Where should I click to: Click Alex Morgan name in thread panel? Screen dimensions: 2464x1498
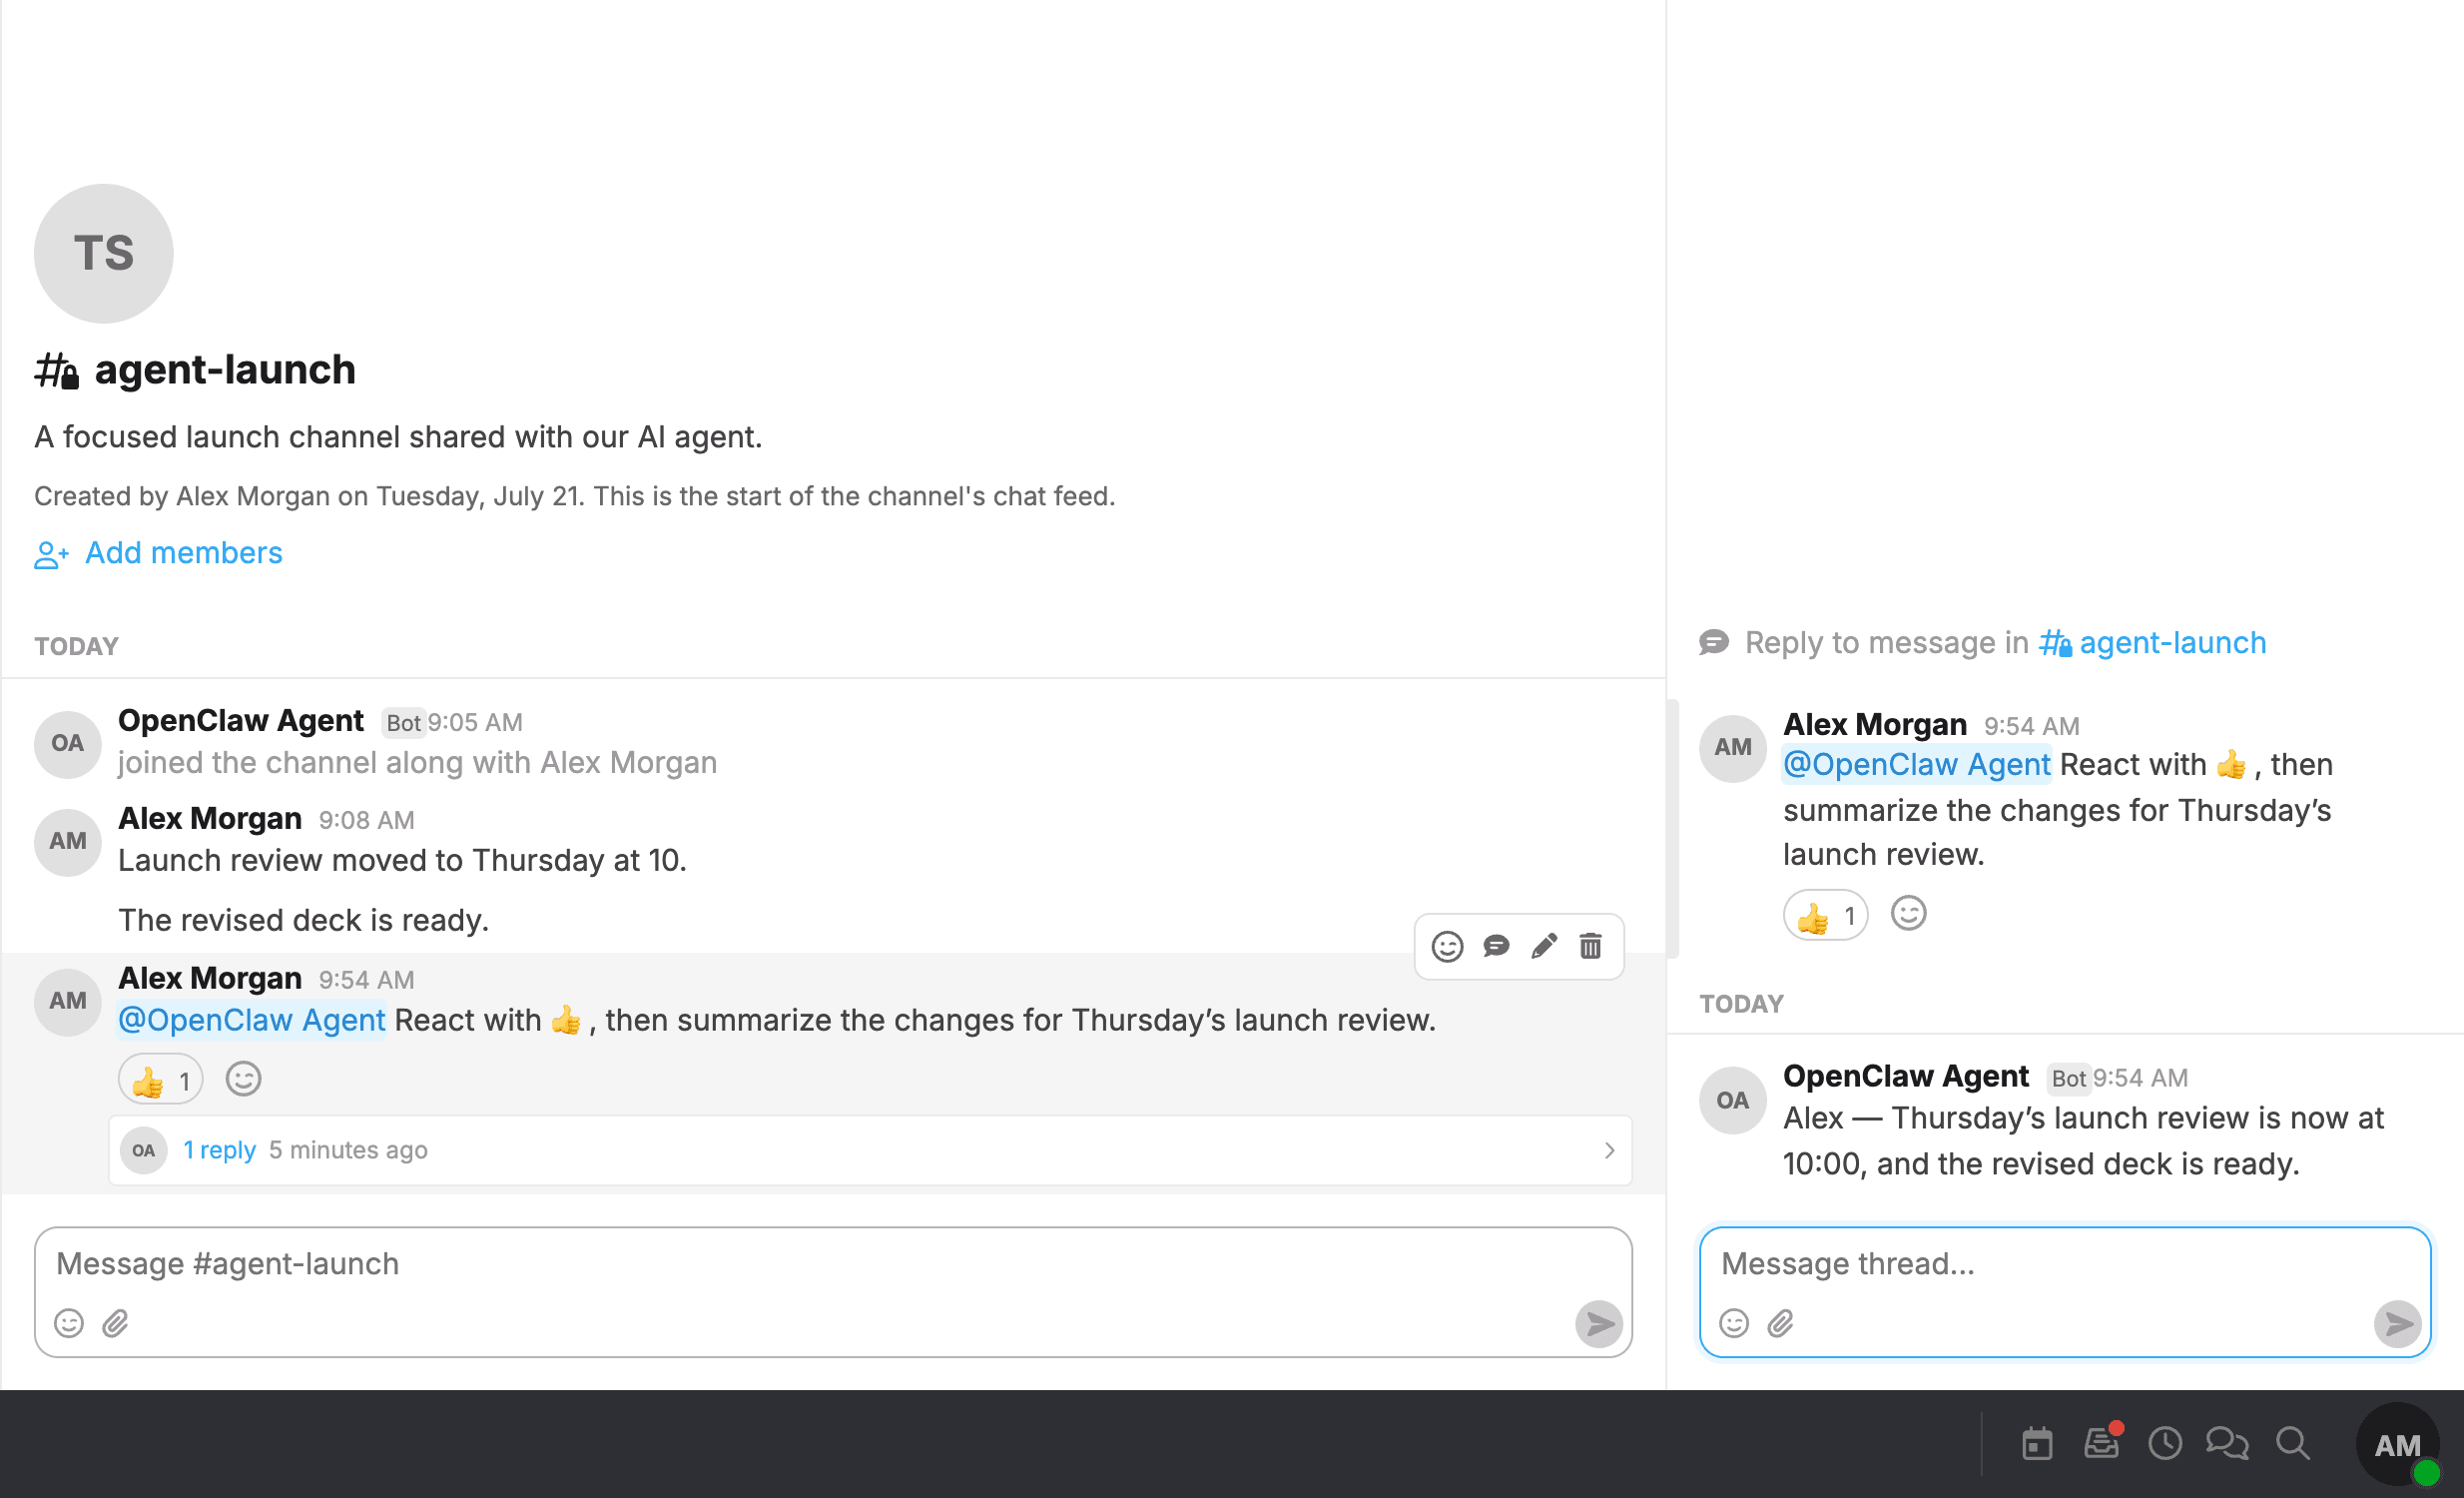pos(1875,724)
